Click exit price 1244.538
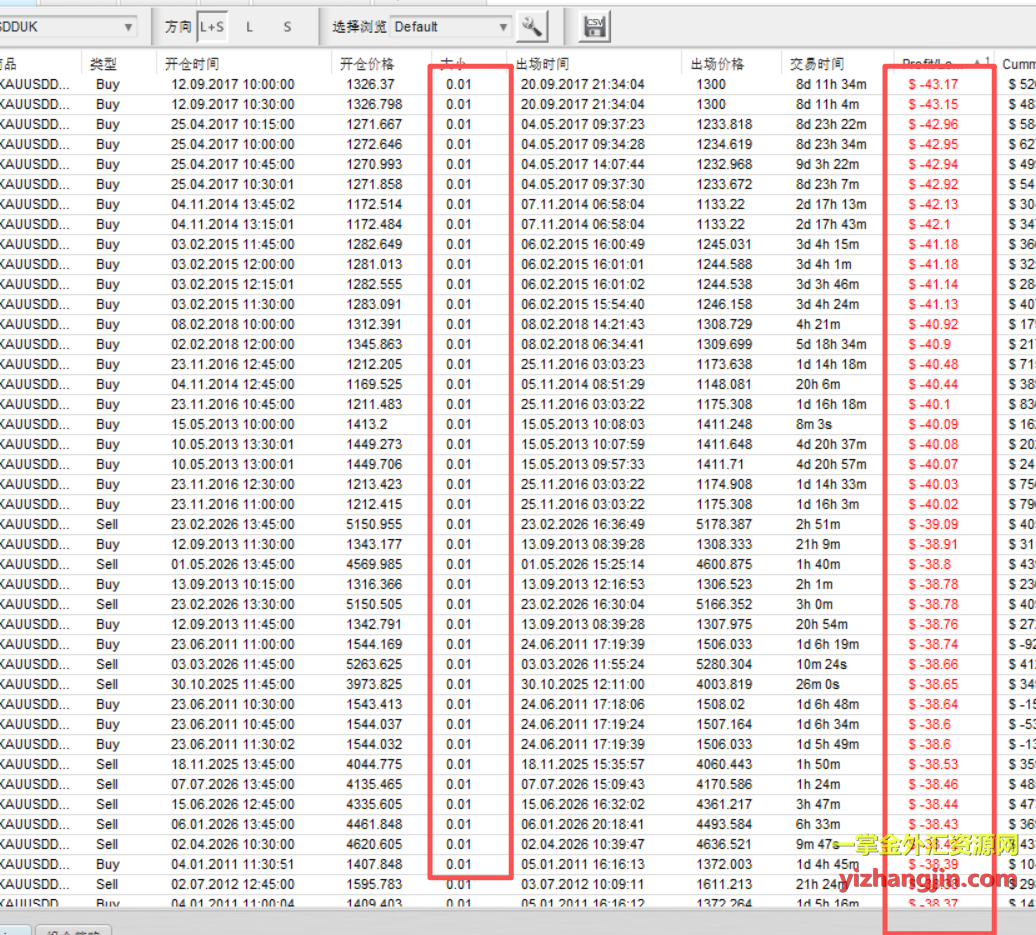Image resolution: width=1036 pixels, height=935 pixels. point(724,284)
